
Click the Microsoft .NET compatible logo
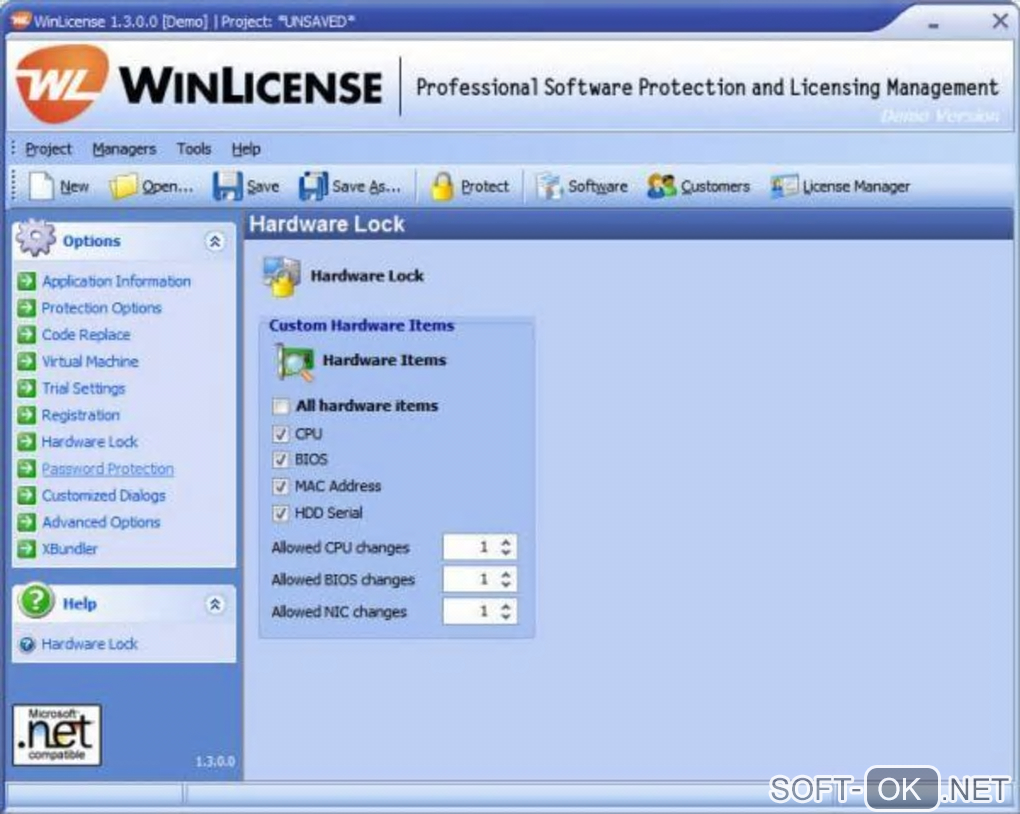(57, 735)
